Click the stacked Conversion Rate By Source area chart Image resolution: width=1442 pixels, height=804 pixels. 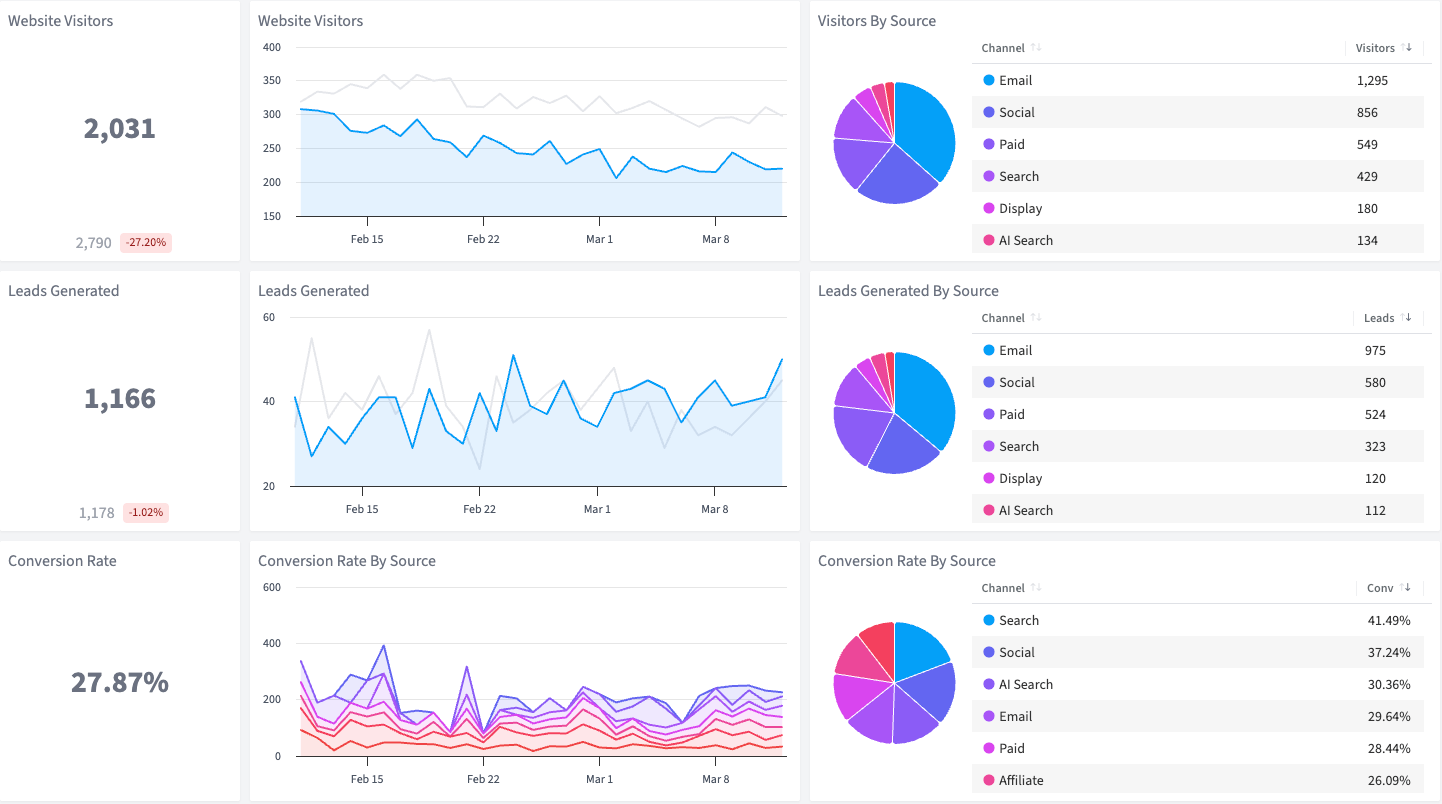click(540, 672)
